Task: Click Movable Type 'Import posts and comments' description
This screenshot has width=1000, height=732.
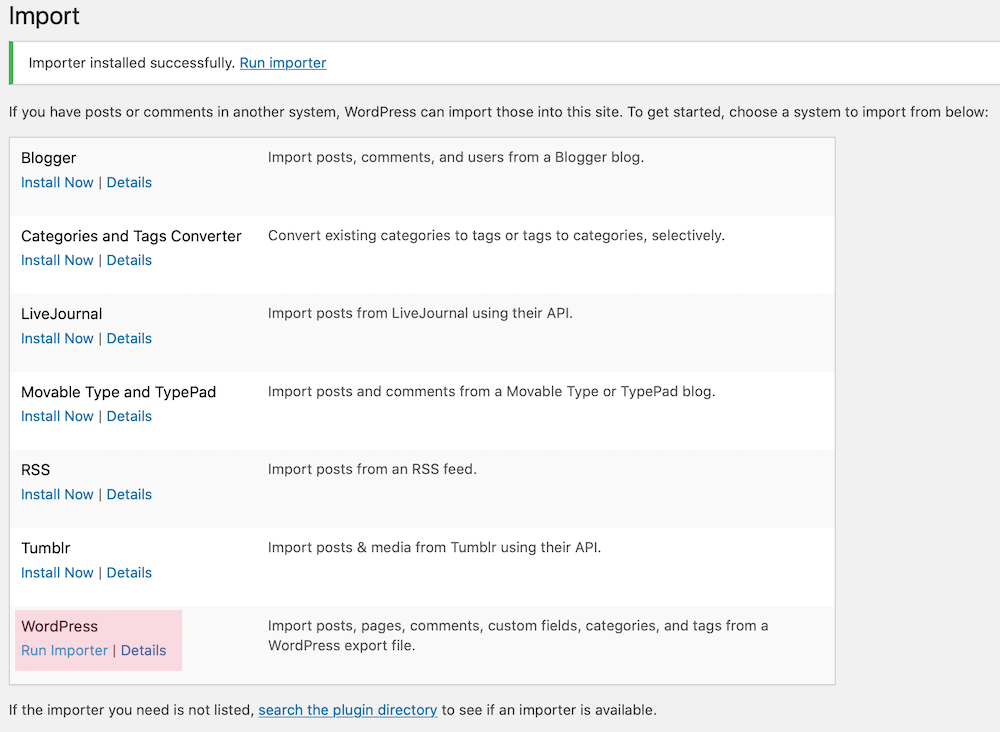Action: 492,392
